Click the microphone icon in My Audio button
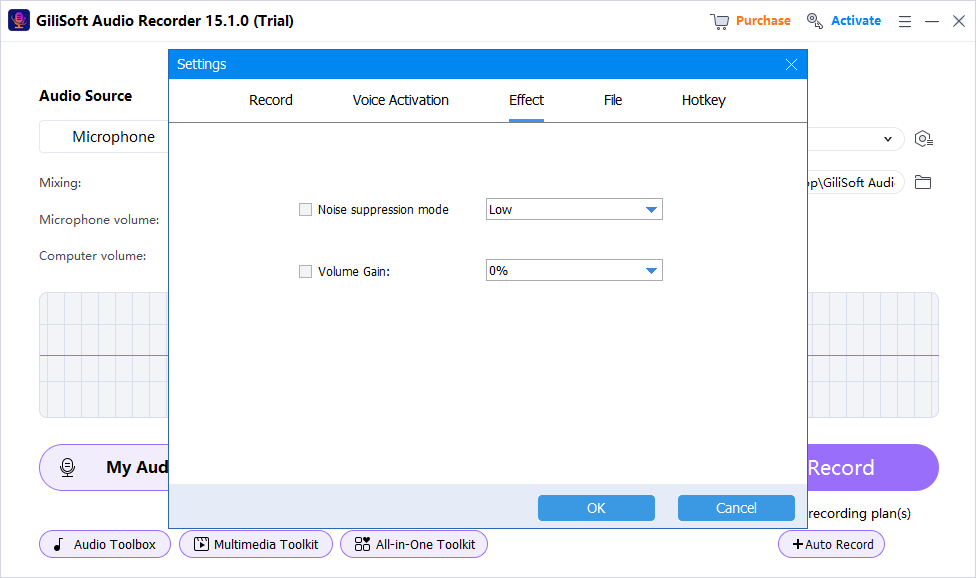 (68, 467)
